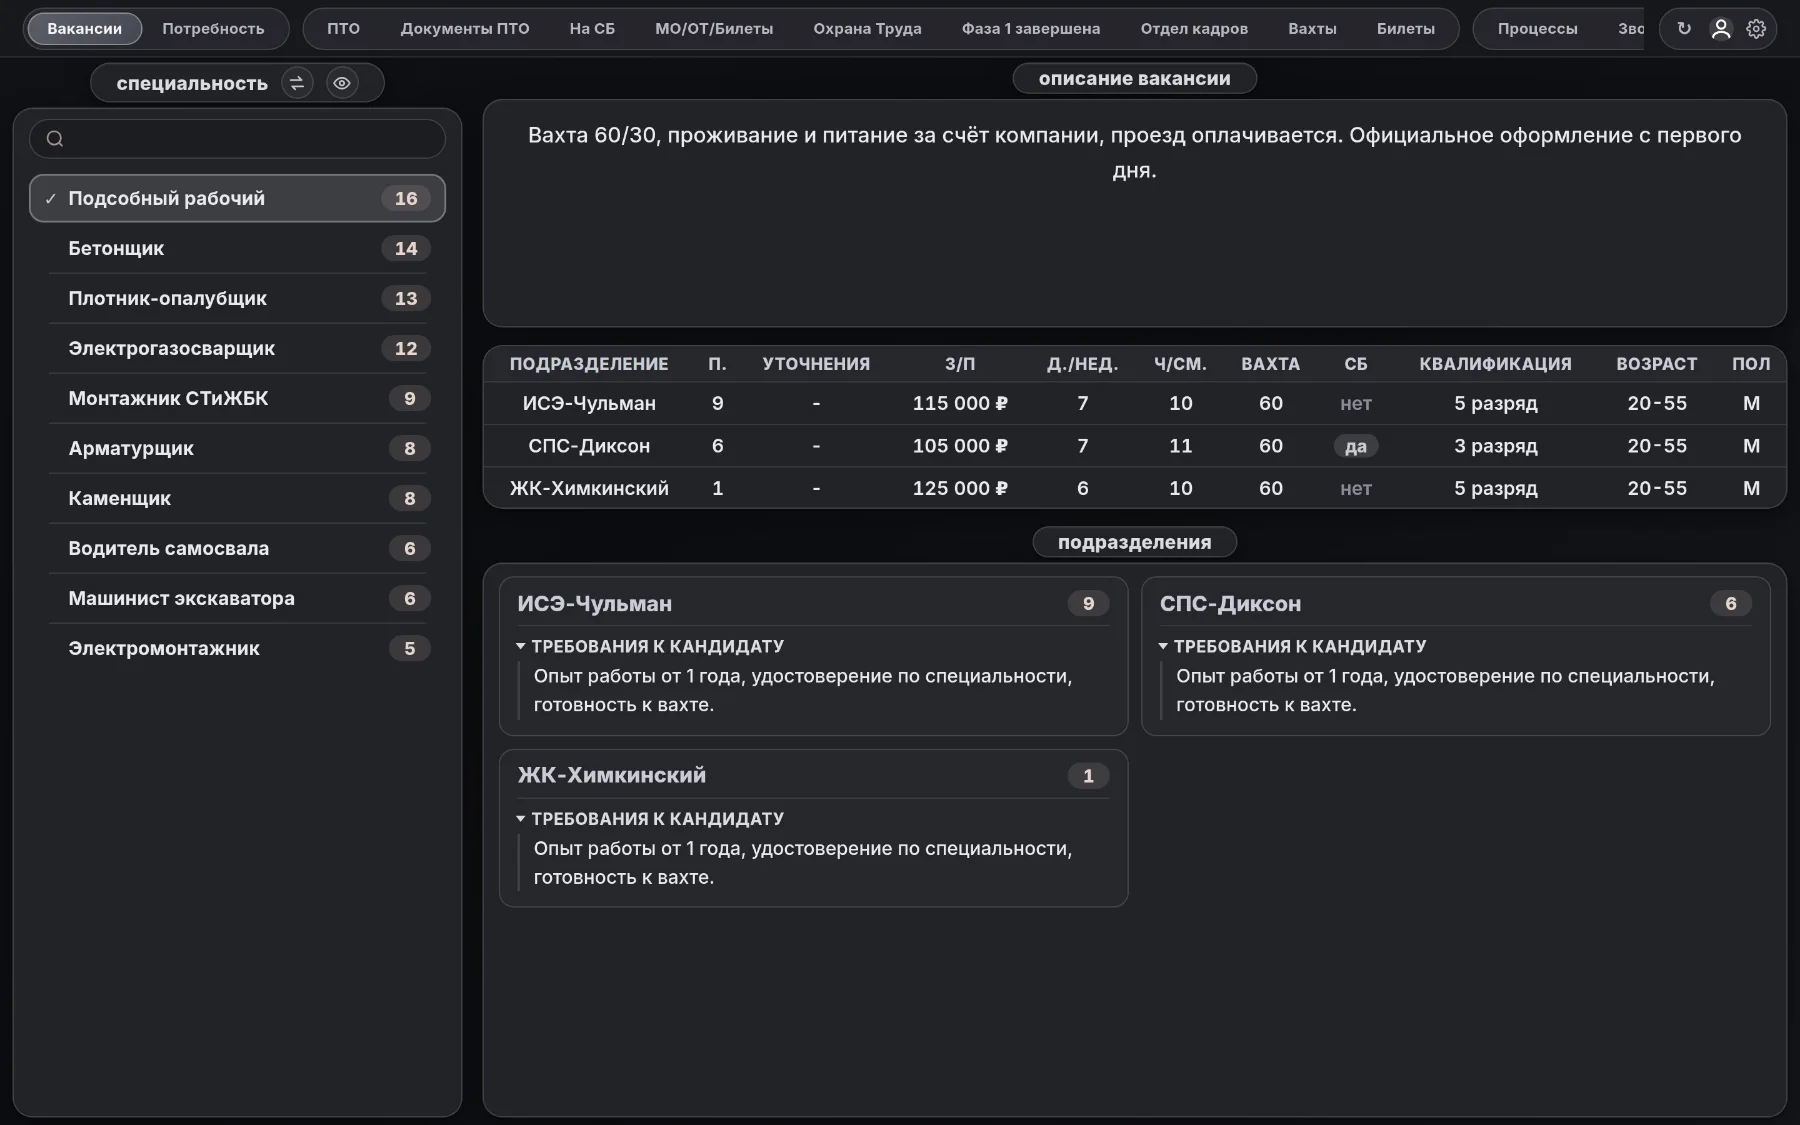This screenshot has width=1800, height=1125.
Task: Click the подразделения label pill
Action: tap(1134, 542)
